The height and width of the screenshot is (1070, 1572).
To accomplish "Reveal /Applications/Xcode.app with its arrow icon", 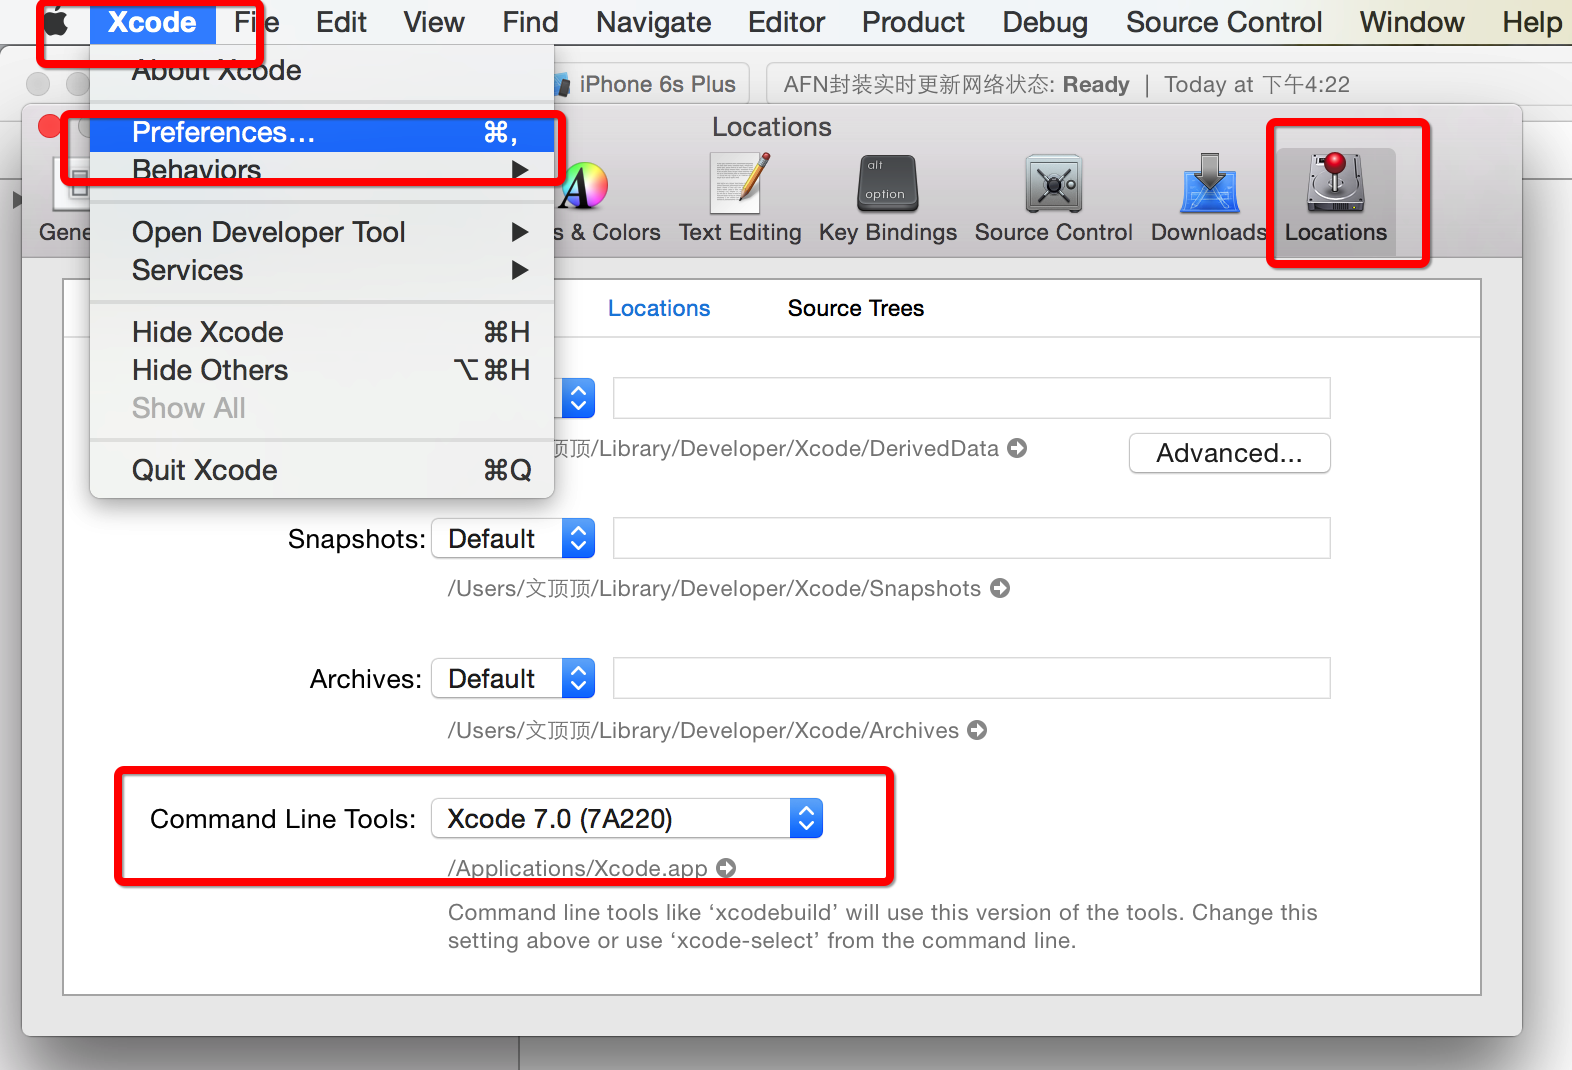I will pyautogui.click(x=726, y=868).
